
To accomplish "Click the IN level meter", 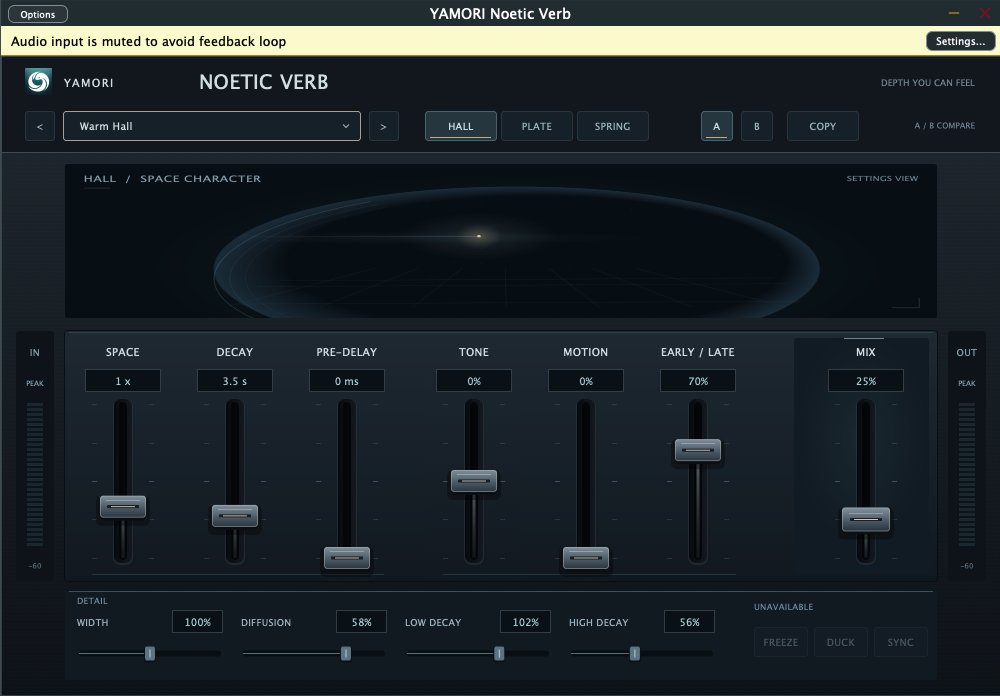I will pos(34,475).
